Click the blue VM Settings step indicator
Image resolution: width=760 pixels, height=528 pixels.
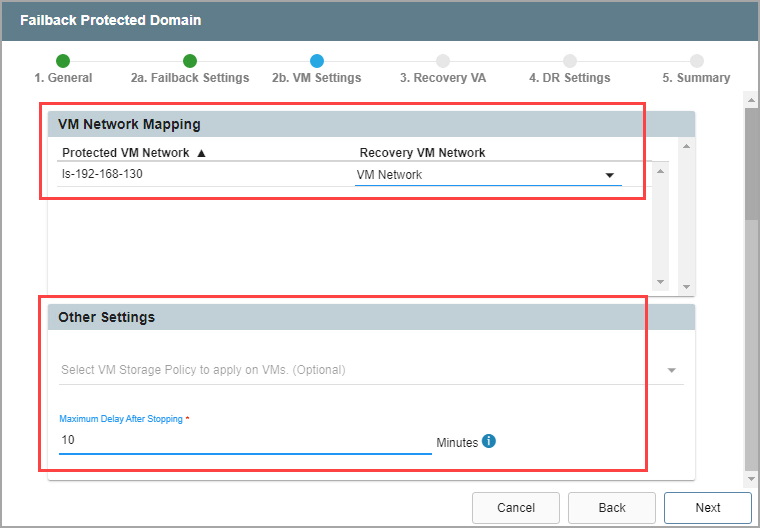[x=317, y=61]
